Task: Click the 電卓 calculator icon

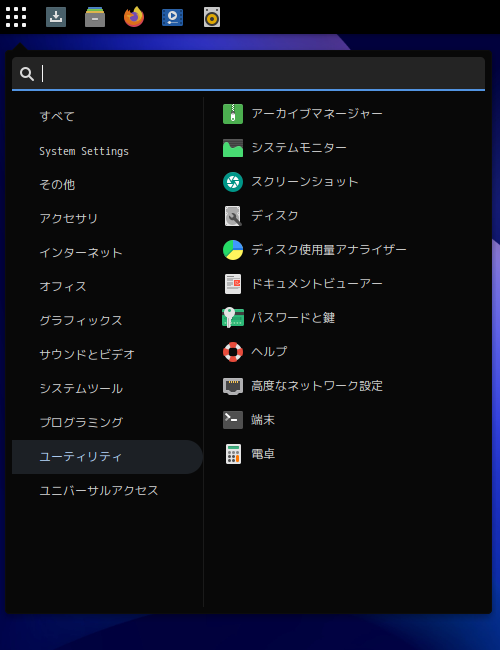Action: [233, 454]
